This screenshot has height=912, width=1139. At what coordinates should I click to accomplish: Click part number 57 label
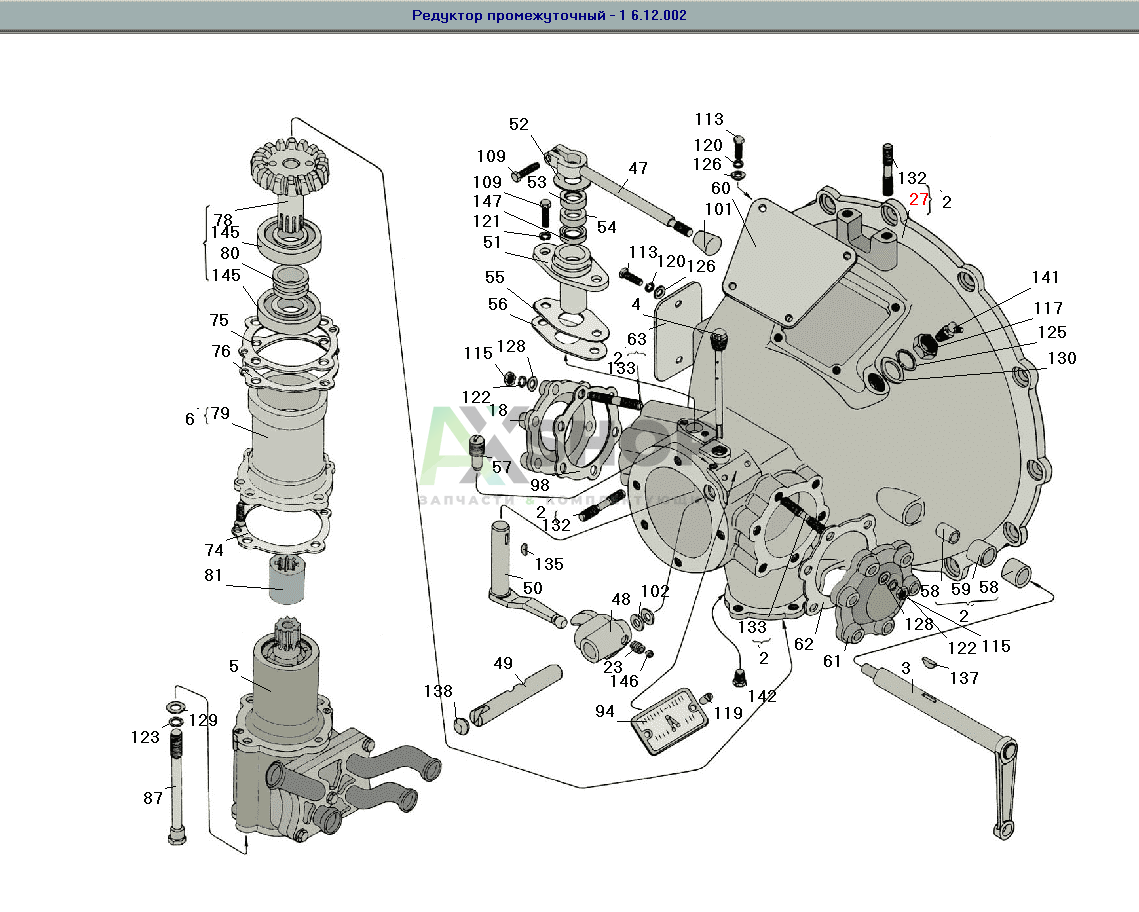(x=501, y=467)
